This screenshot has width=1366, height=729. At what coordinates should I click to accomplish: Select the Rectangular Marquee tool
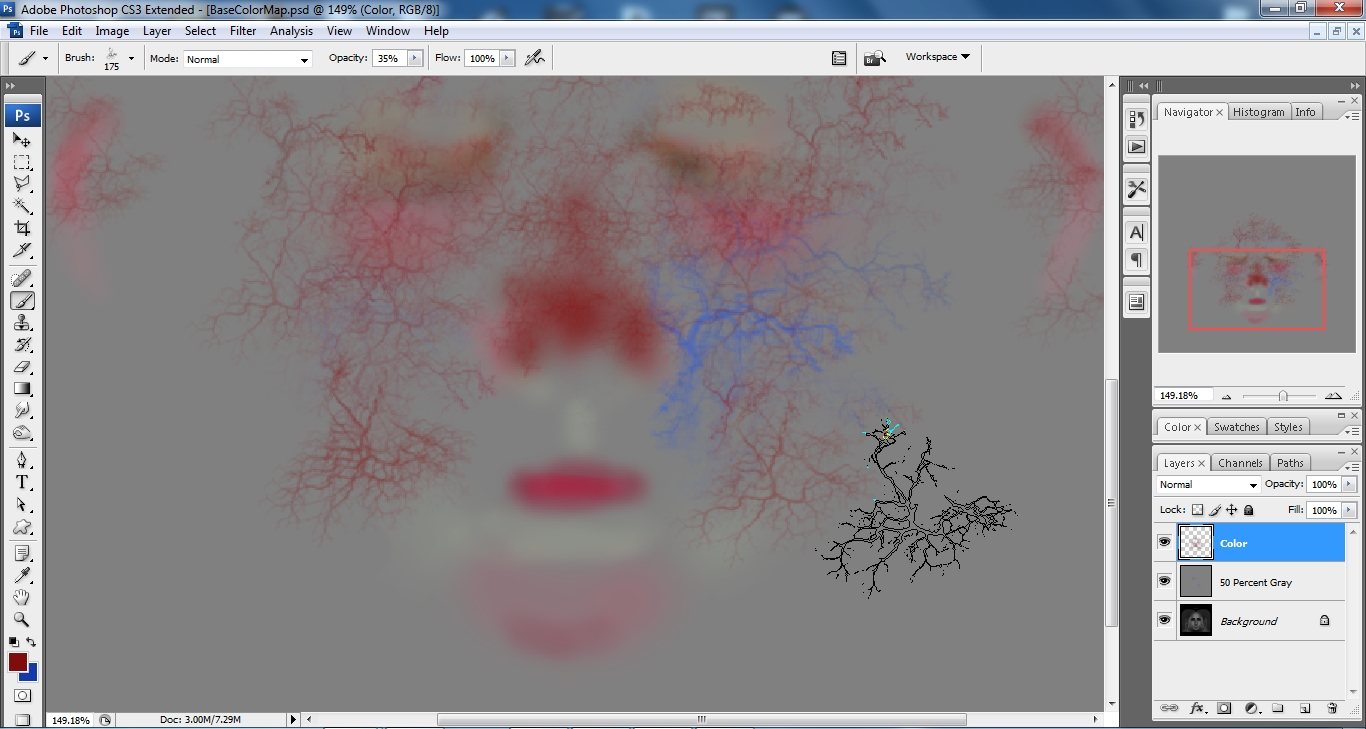[22, 162]
